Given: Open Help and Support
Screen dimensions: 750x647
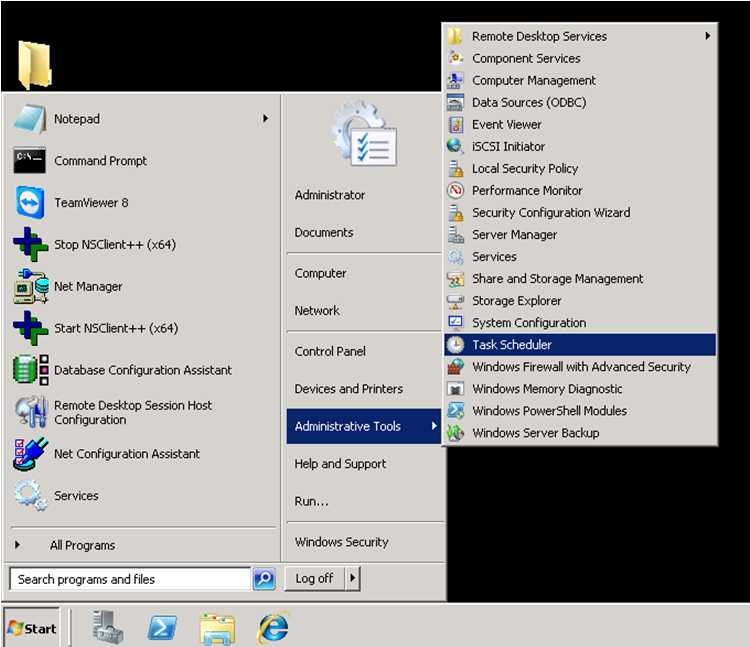Looking at the screenshot, I should [340, 464].
